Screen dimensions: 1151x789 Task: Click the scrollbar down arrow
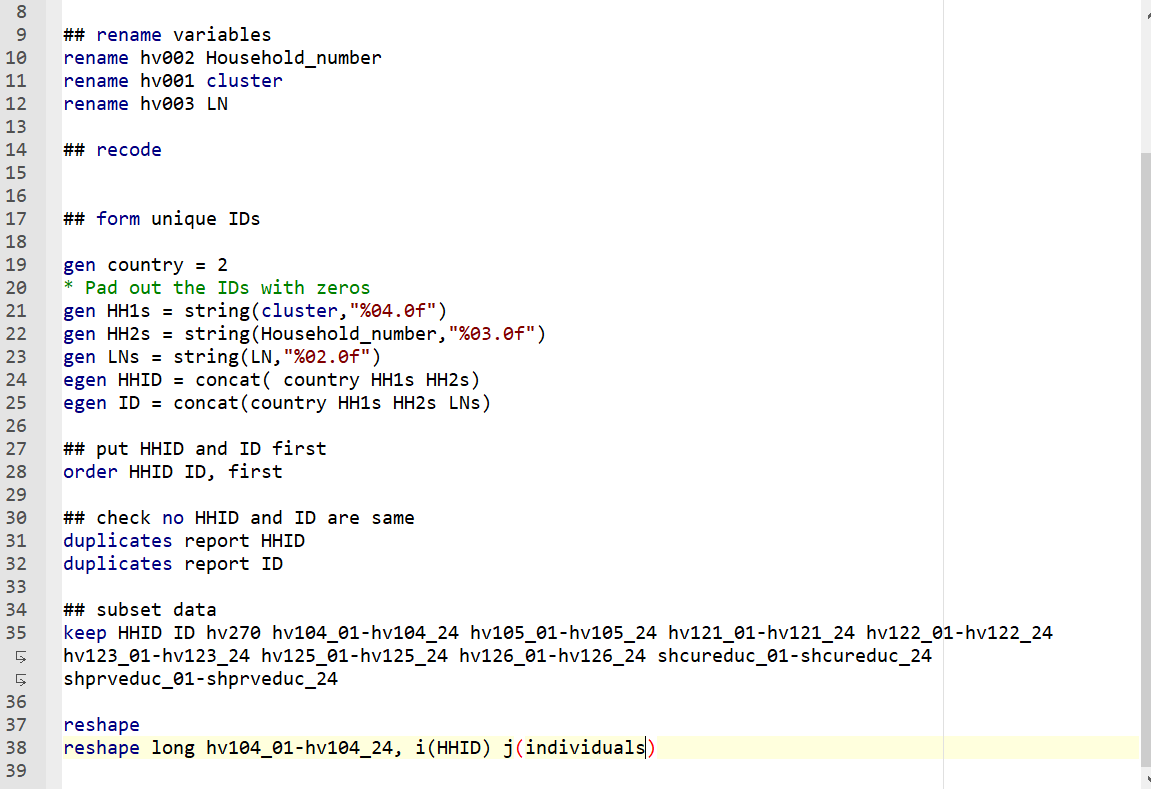coord(1144,780)
